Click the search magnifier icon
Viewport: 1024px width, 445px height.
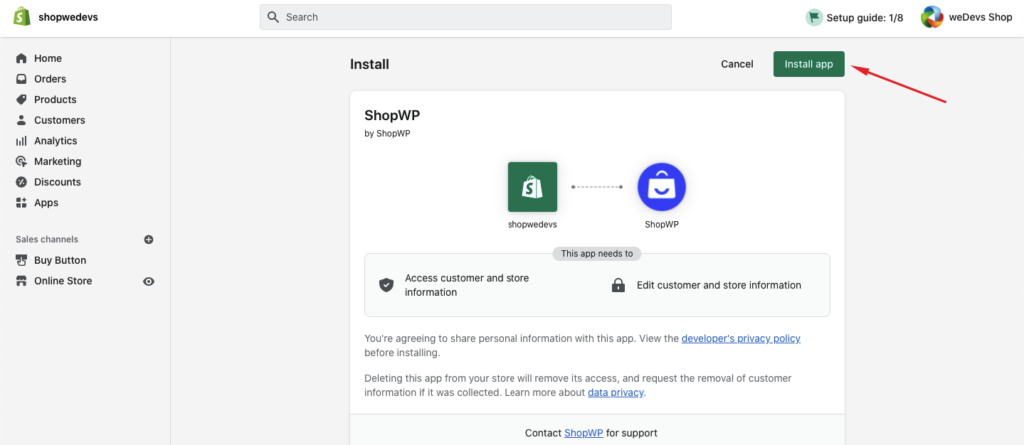(x=273, y=17)
